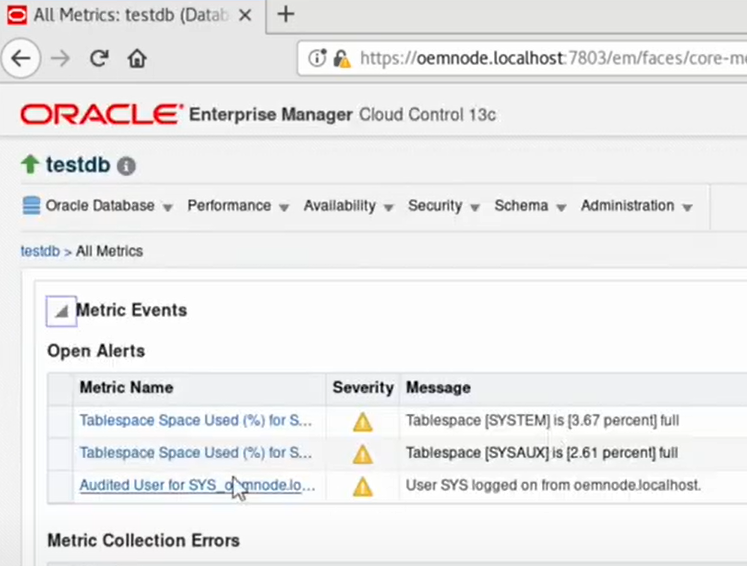Click warning icon for SYSTEM tablespace alert
Screen dimensions: 747x566
tap(363, 422)
